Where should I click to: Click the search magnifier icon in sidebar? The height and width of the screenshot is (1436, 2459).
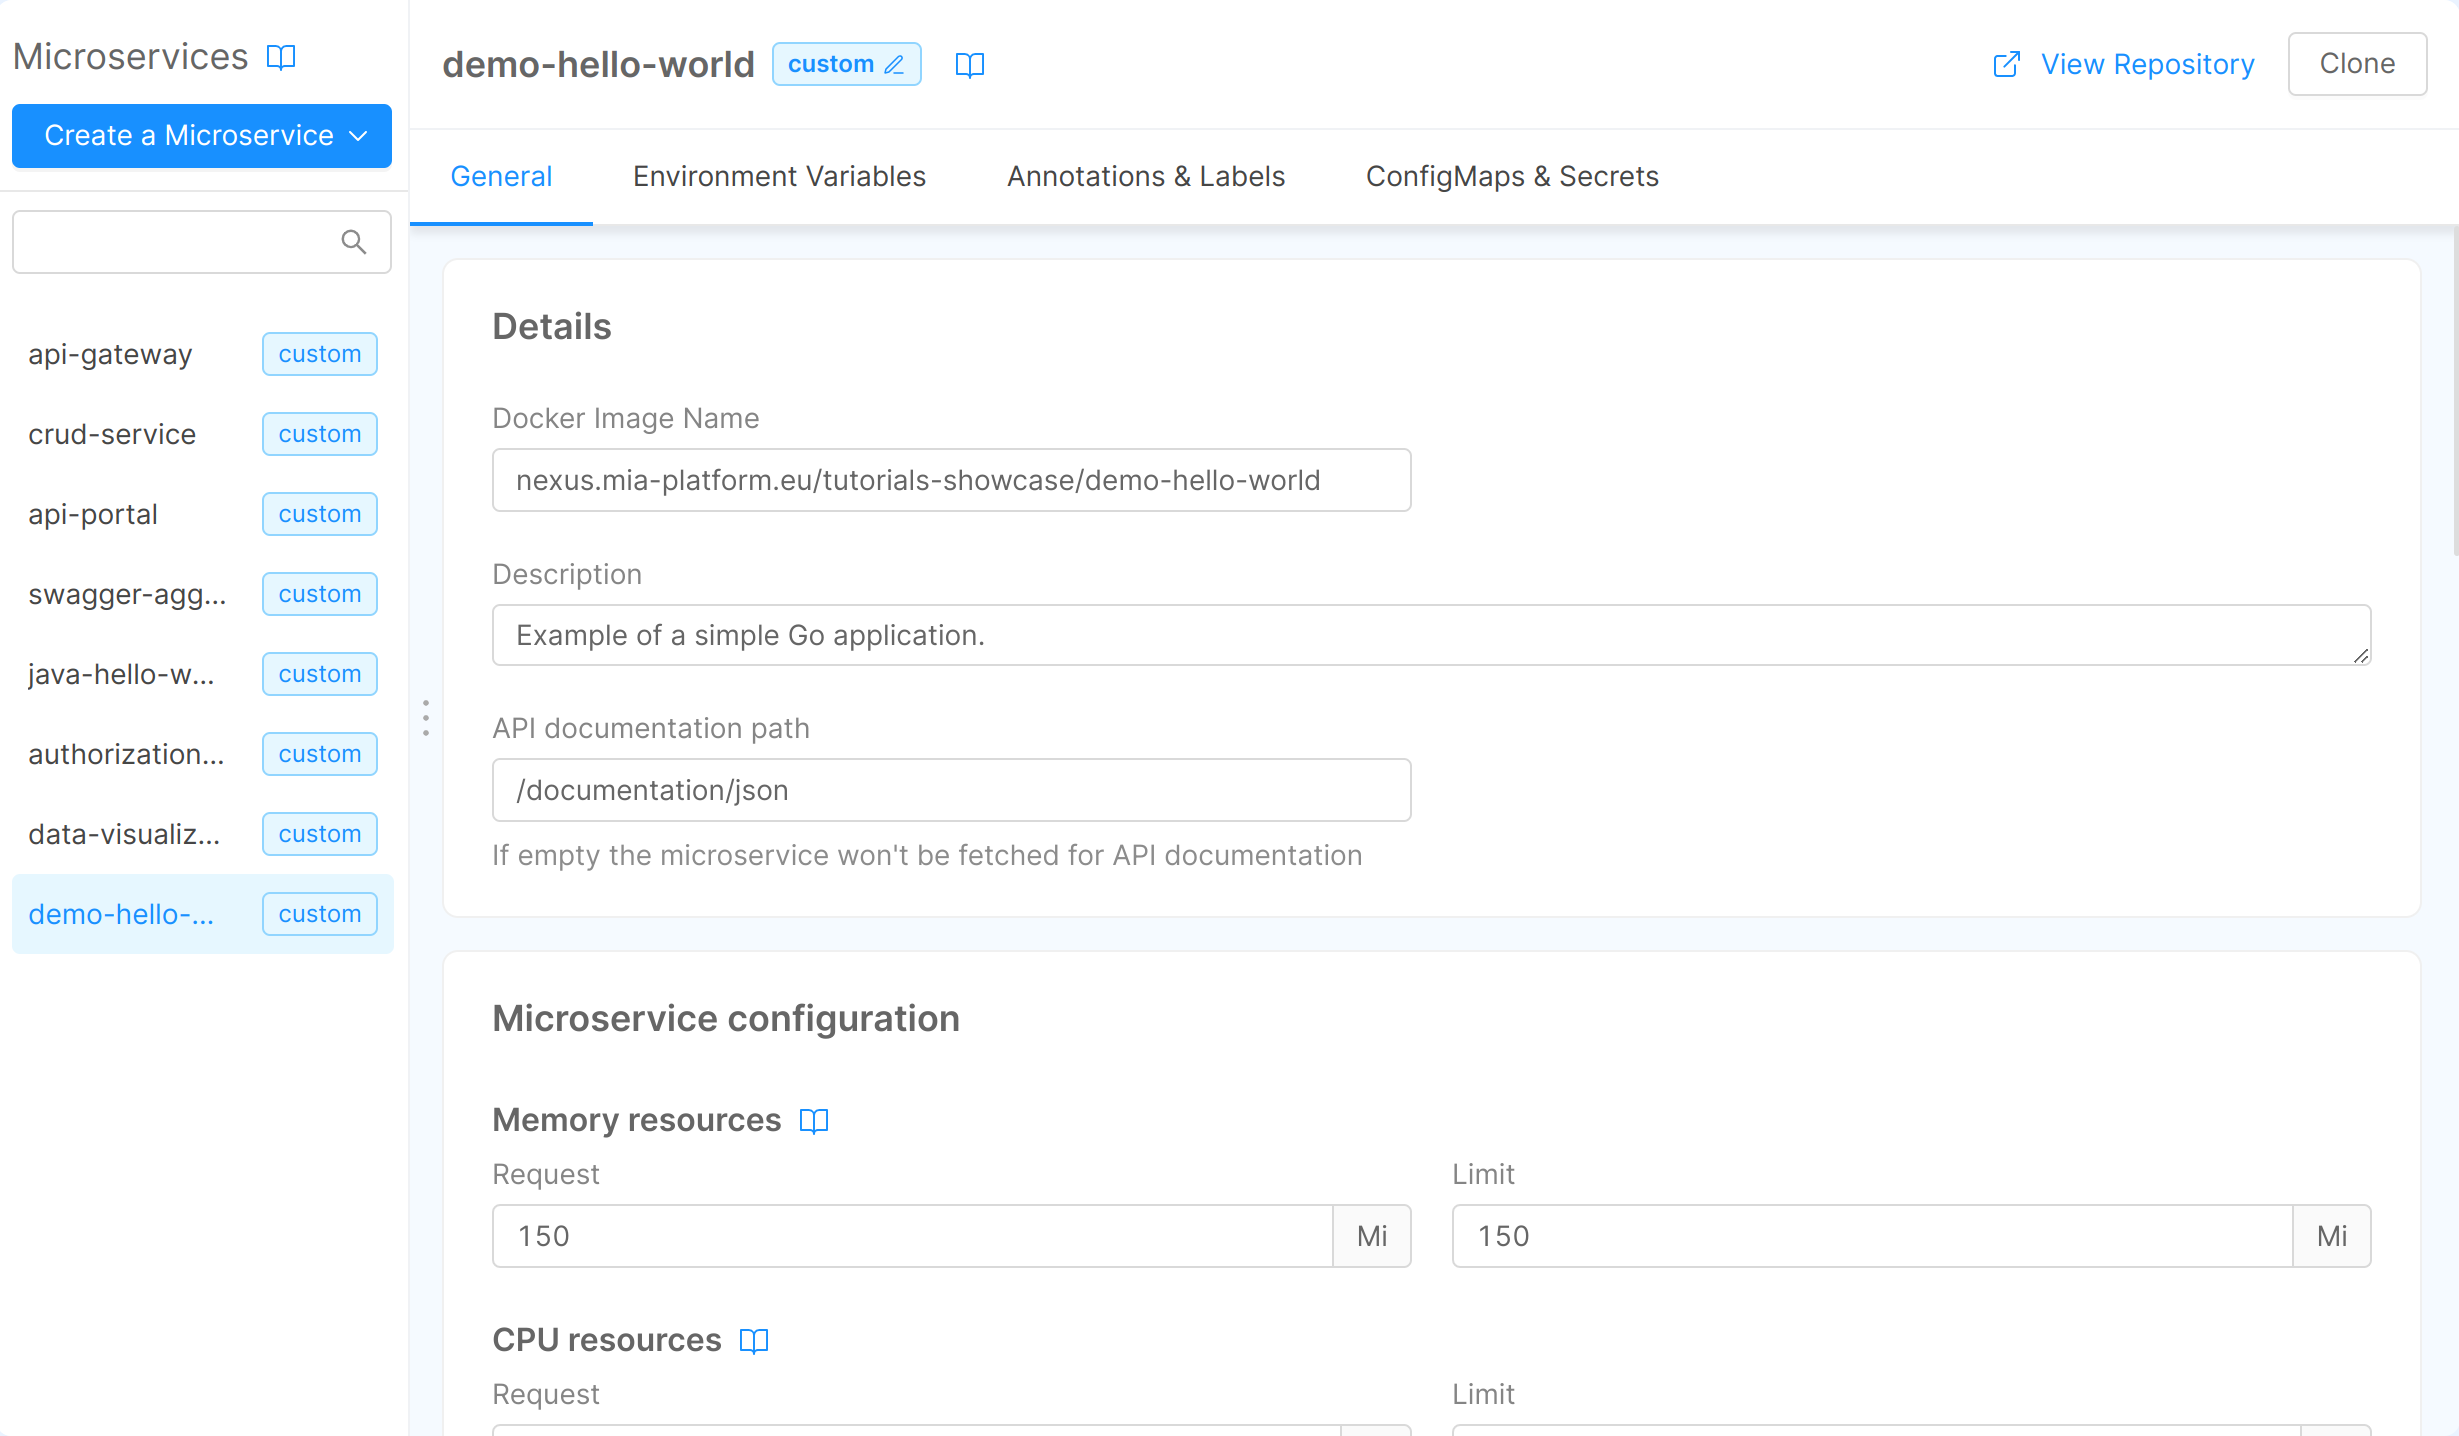pyautogui.click(x=353, y=242)
